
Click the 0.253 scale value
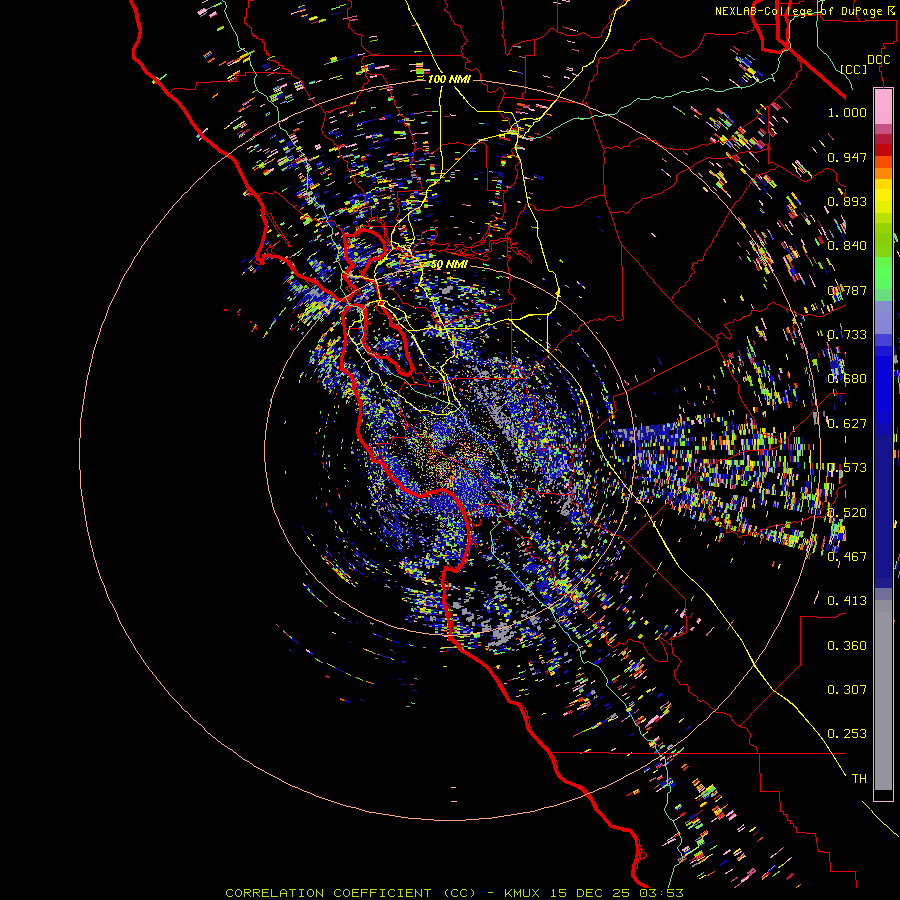[x=847, y=734]
